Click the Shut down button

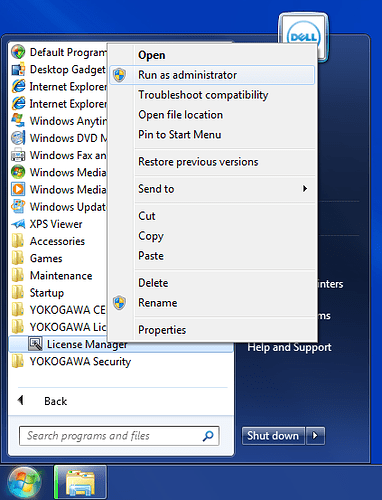click(x=273, y=436)
